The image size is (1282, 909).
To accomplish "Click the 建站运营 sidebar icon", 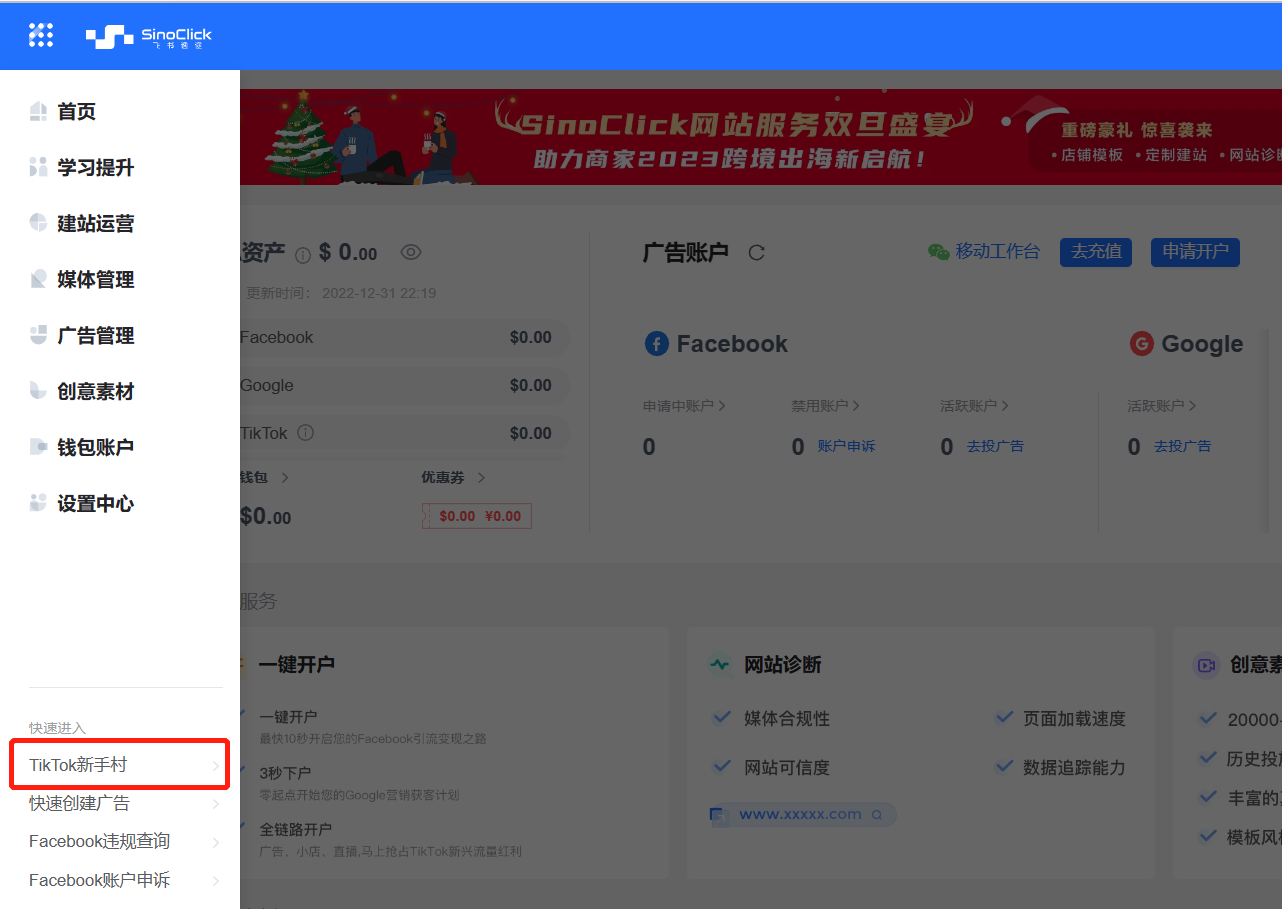I will (38, 223).
